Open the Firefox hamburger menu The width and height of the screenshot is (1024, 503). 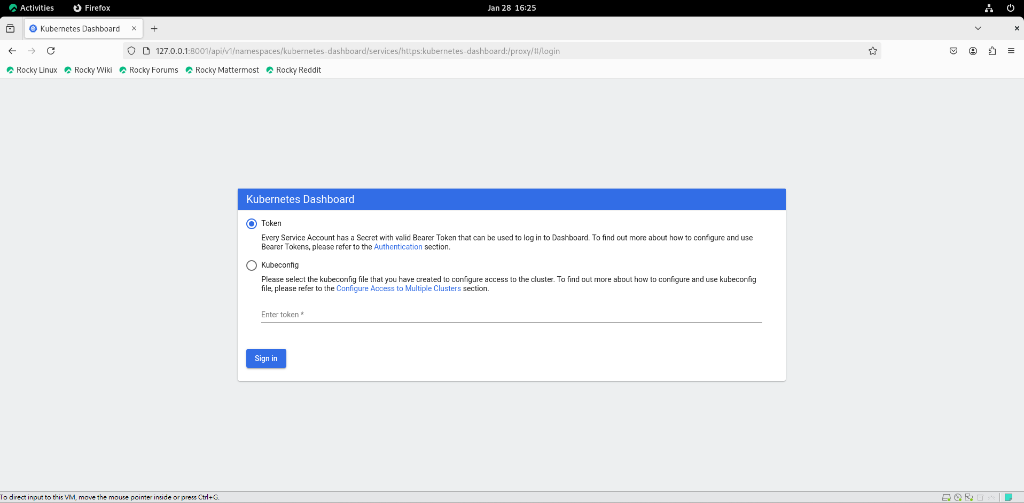point(1012,51)
